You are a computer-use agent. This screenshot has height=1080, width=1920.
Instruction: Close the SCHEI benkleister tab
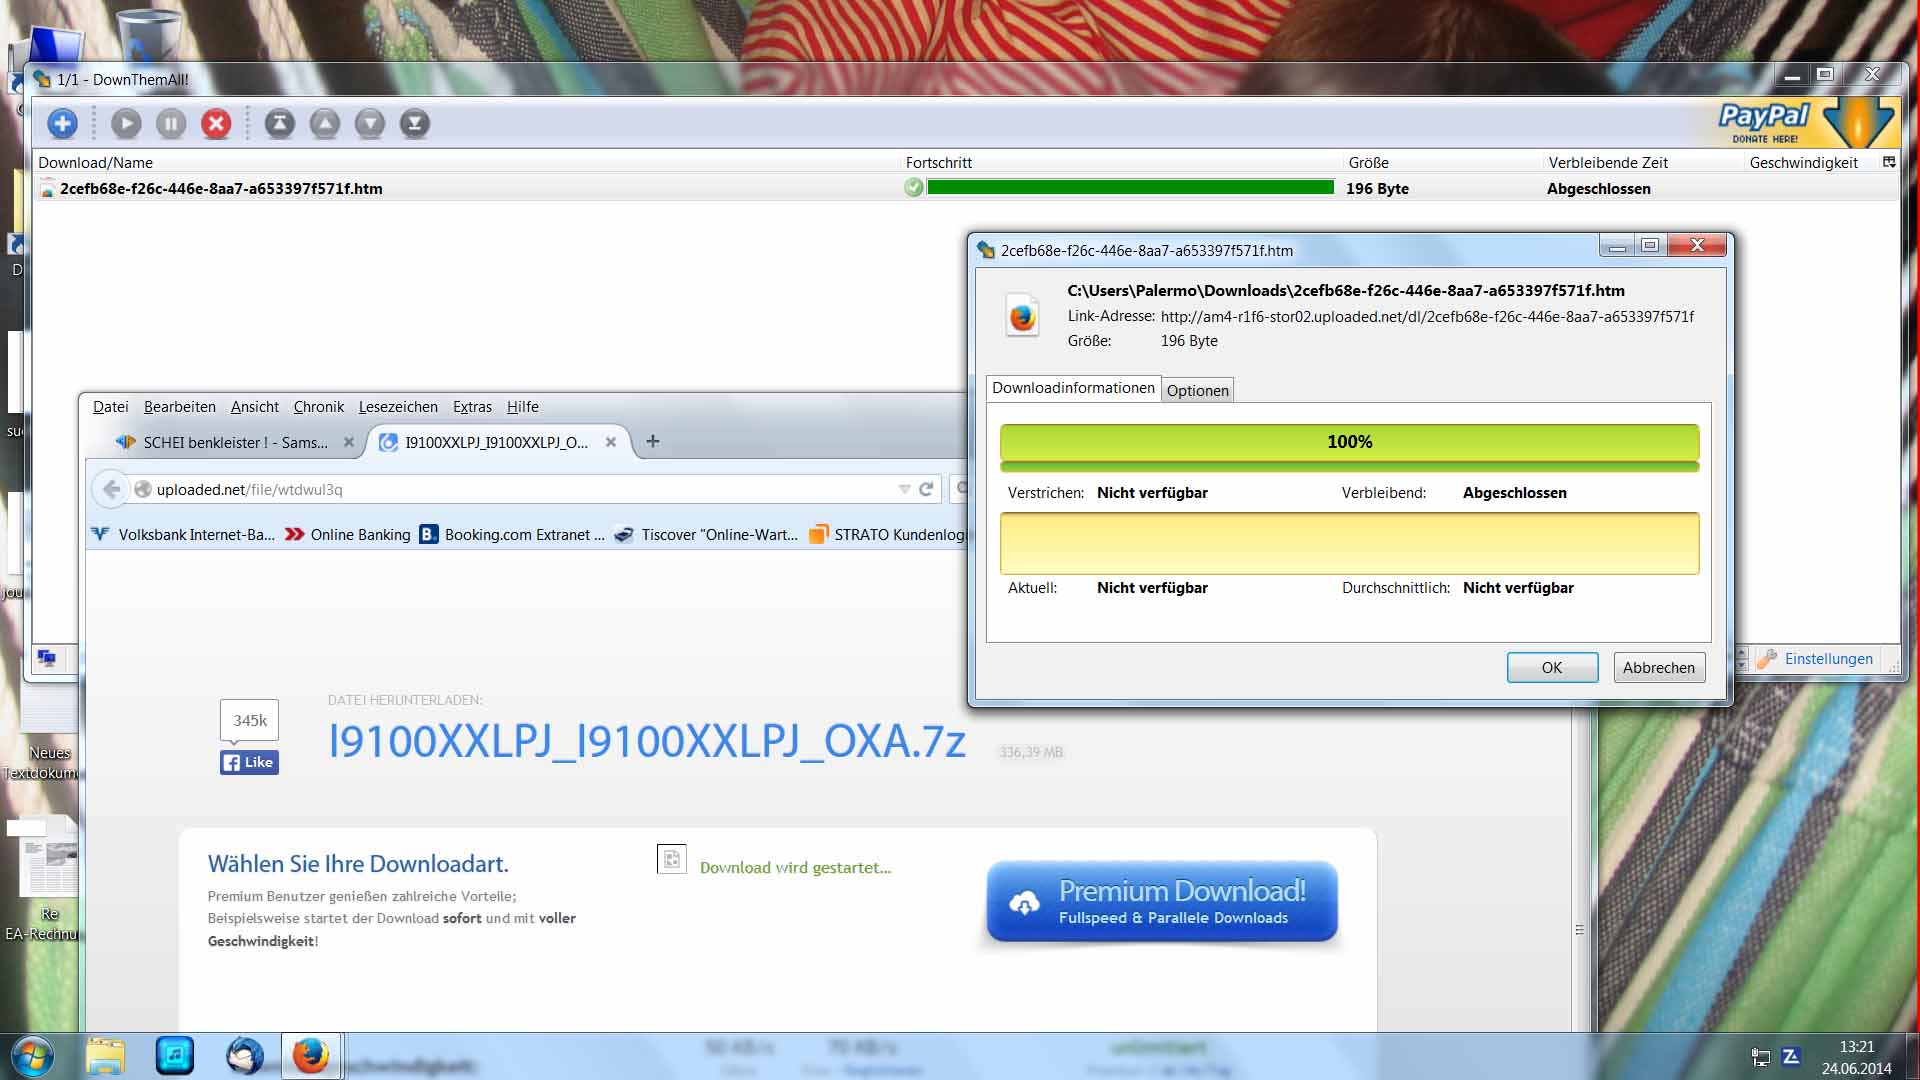tap(348, 442)
